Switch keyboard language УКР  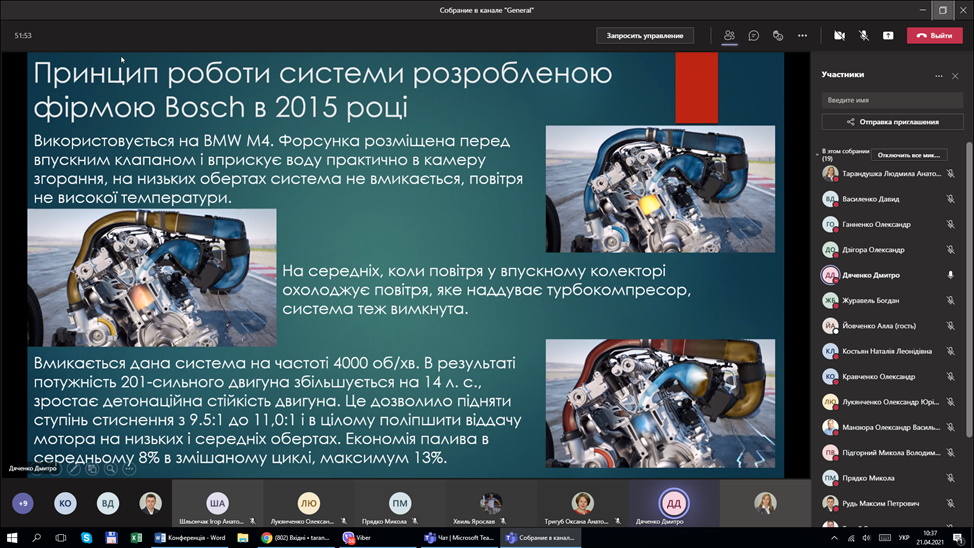(904, 537)
